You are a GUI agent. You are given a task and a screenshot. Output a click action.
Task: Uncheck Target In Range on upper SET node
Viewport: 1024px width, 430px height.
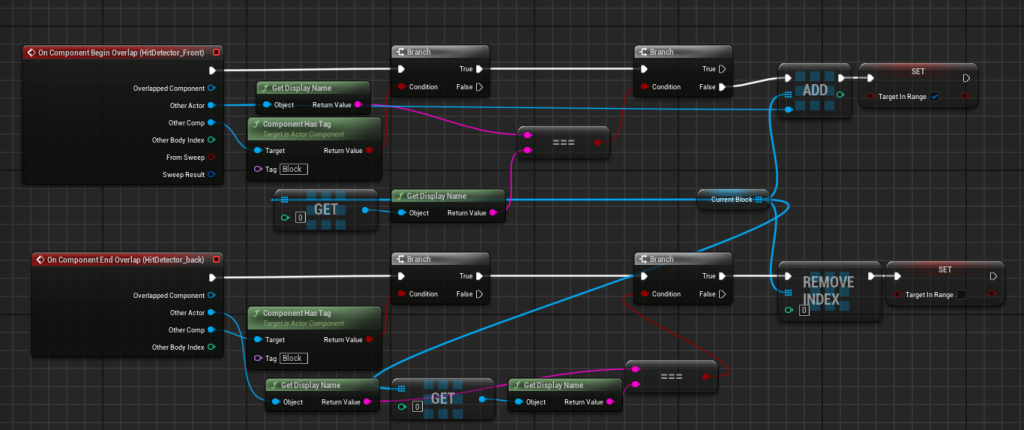(934, 96)
